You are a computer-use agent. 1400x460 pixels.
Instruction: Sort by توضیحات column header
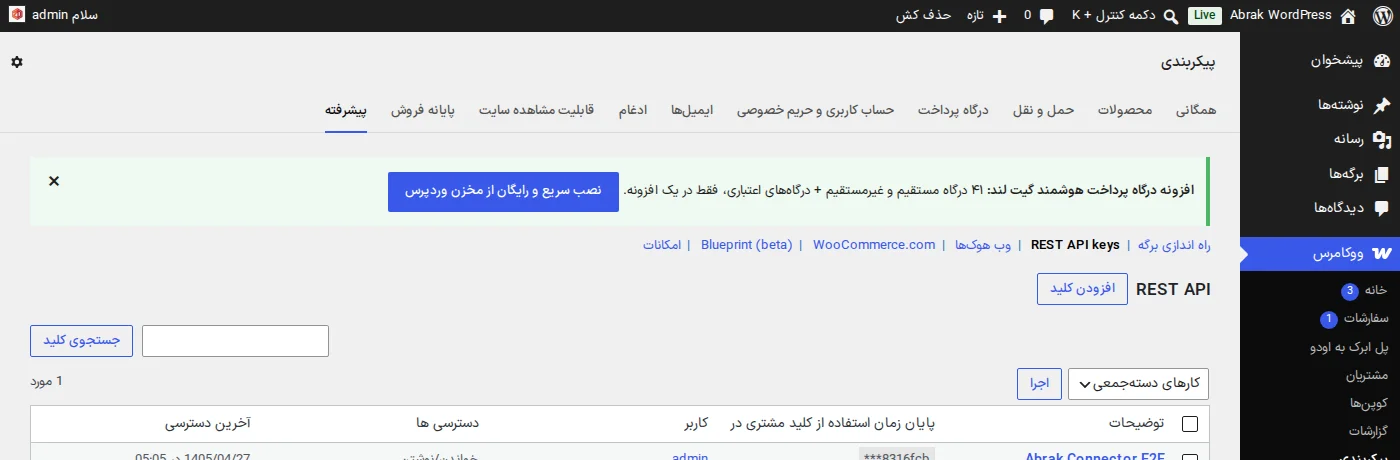1137,424
